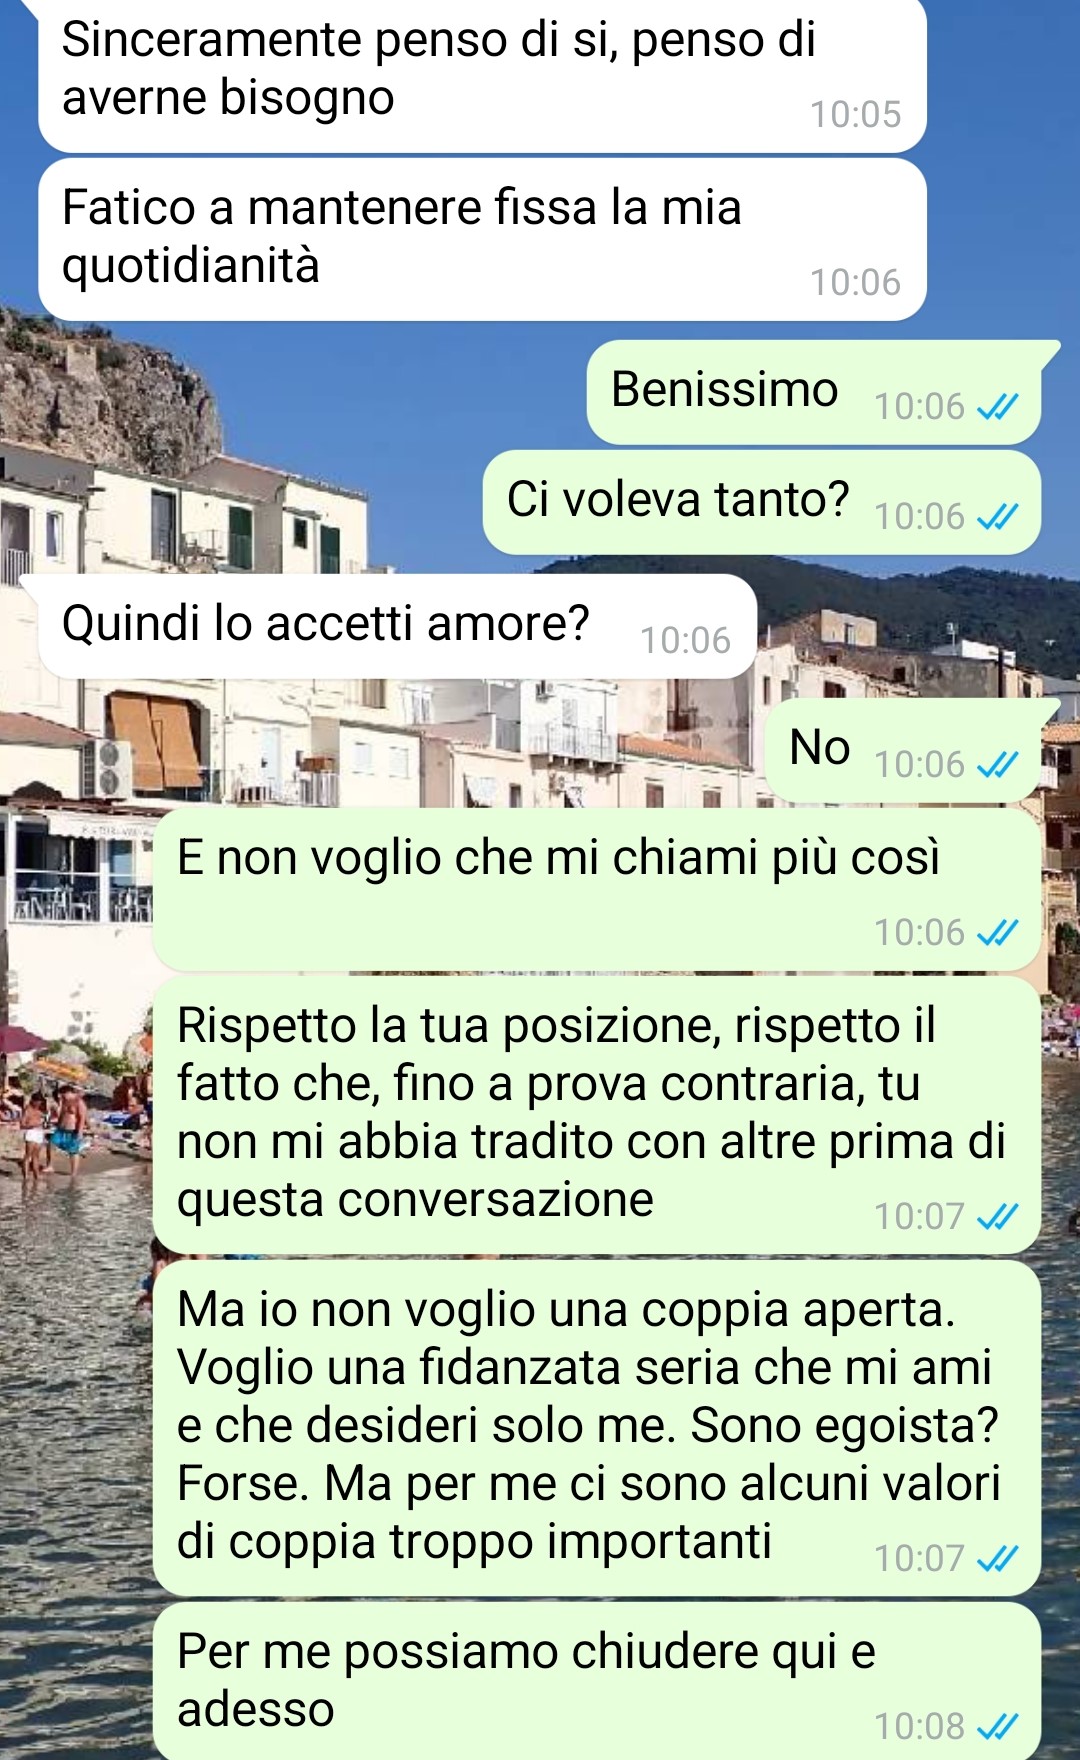Viewport: 1080px width, 1760px height.
Task: Tap the read ticks on 'E non voglio che mi chiami più così'
Action: 997,933
